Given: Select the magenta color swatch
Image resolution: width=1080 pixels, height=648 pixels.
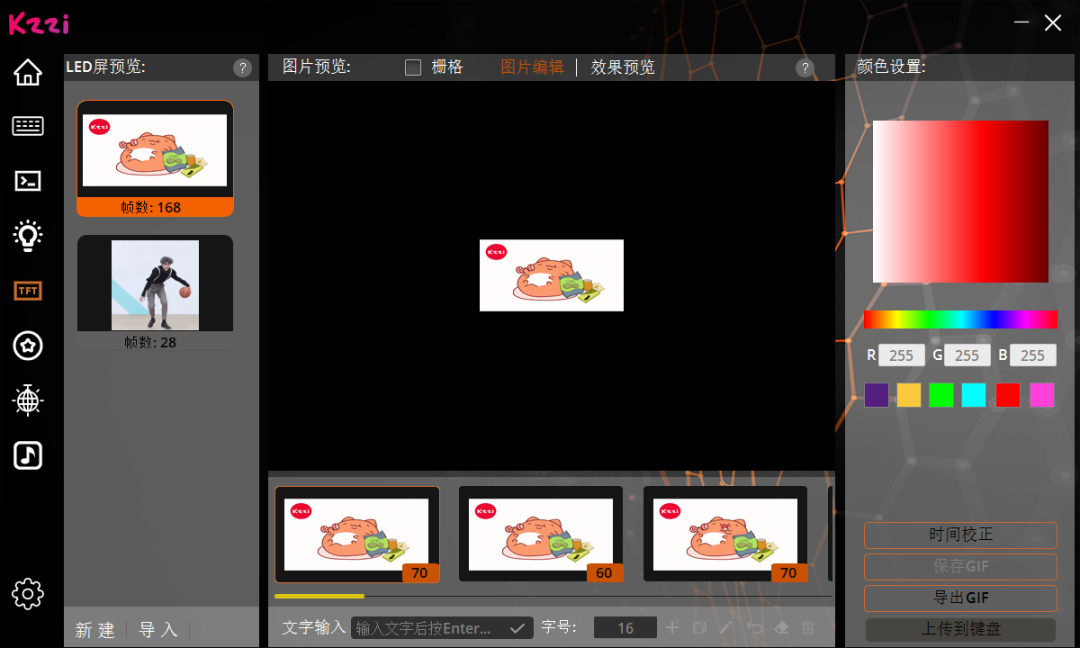Looking at the screenshot, I should [1041, 395].
